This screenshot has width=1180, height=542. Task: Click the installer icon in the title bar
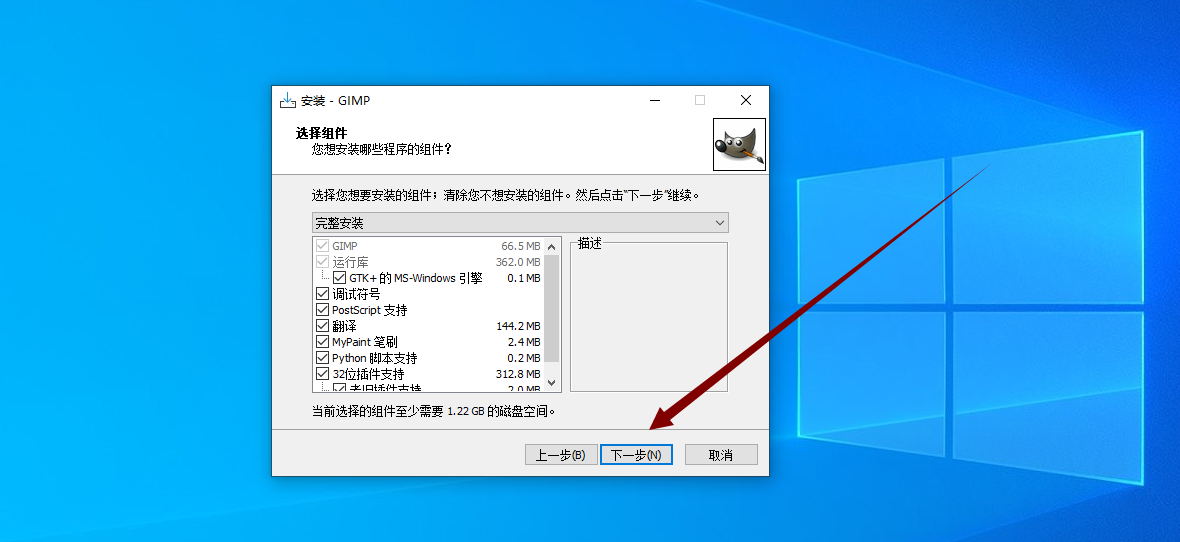click(x=287, y=100)
